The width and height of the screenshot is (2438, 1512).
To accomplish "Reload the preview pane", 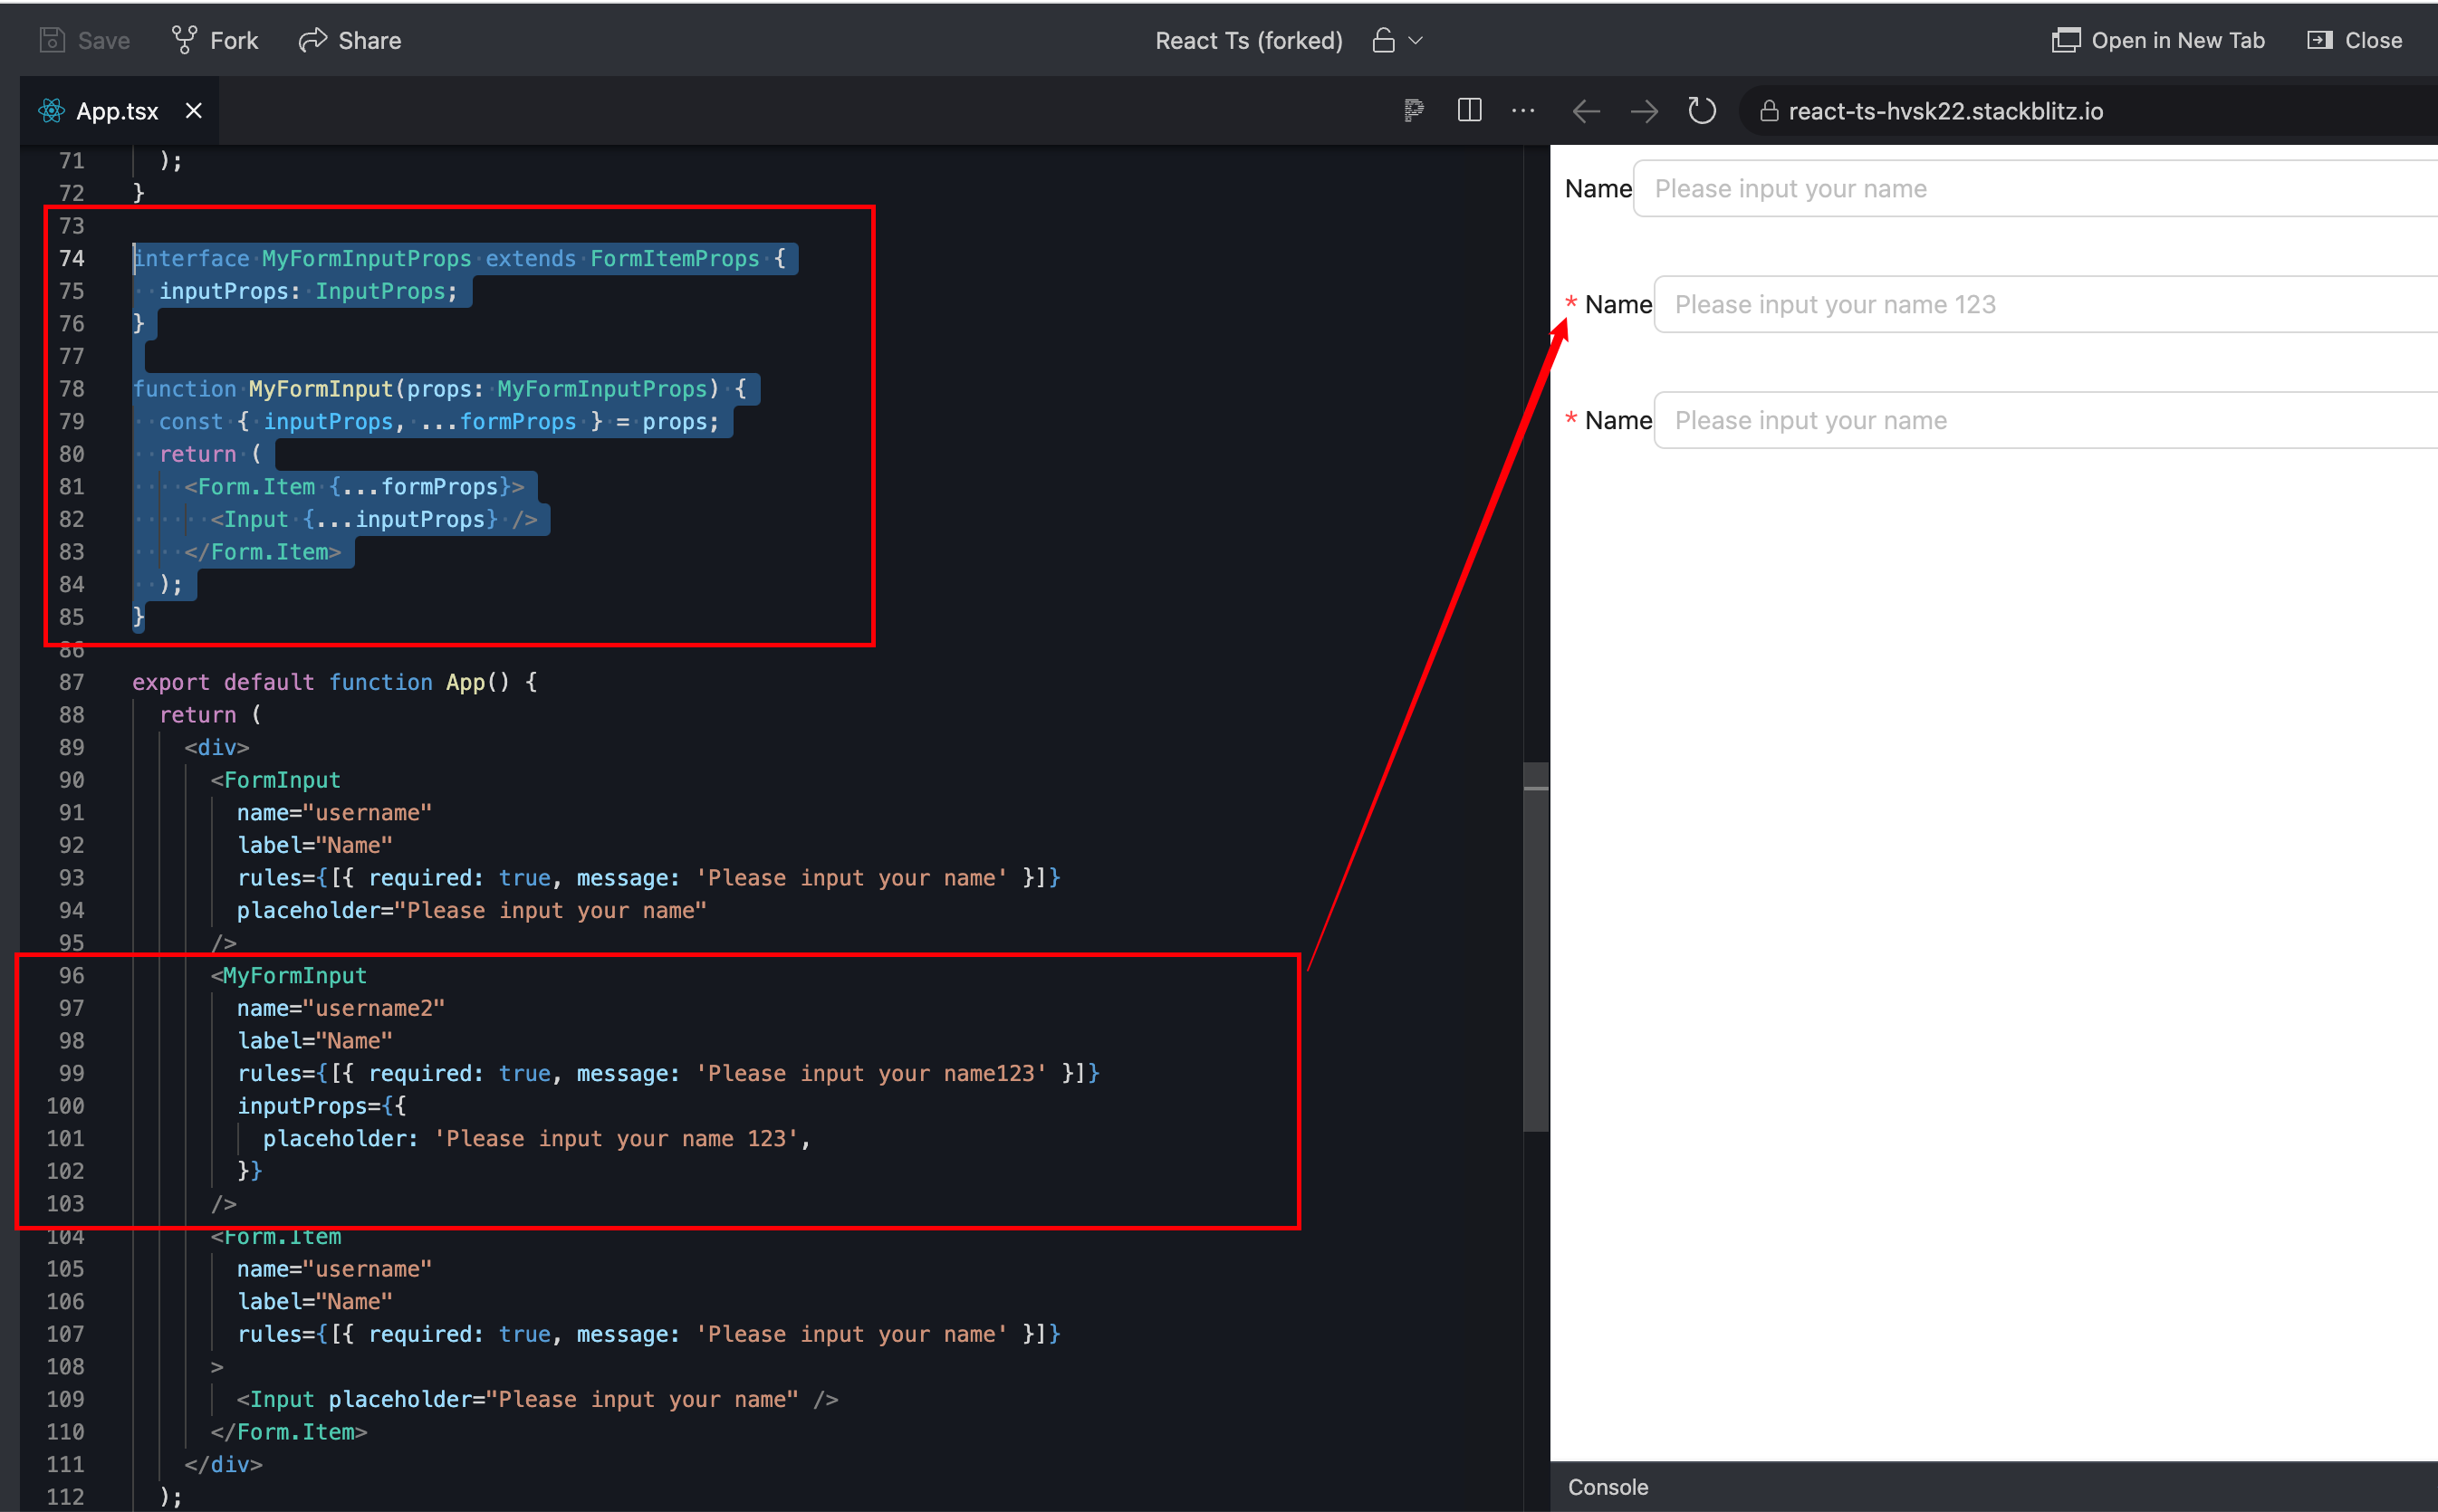I will click(1701, 110).
